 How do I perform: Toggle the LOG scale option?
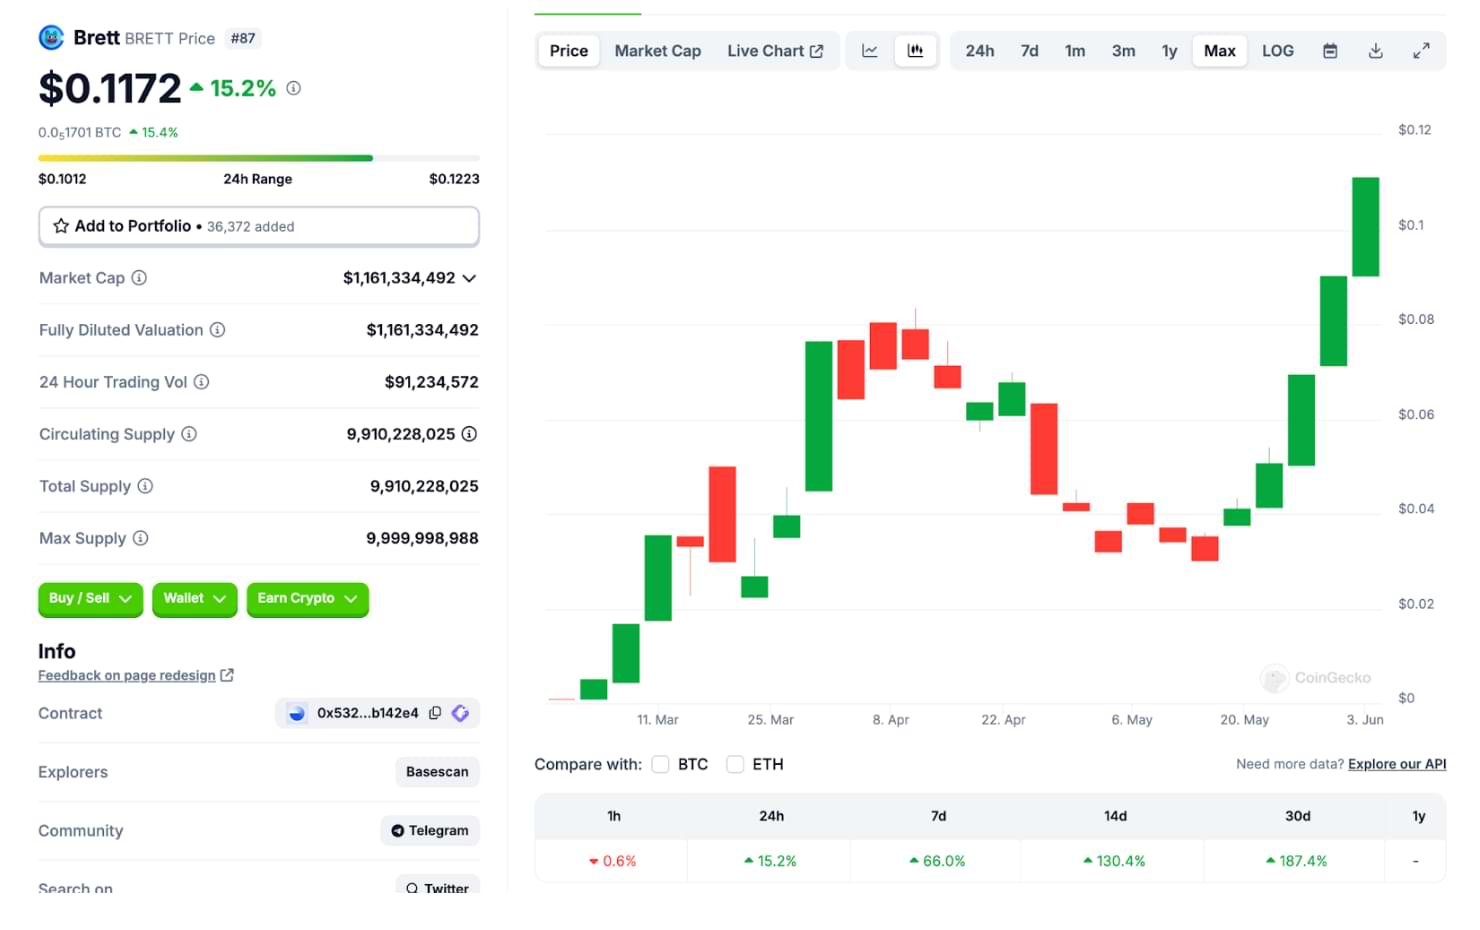[1277, 51]
